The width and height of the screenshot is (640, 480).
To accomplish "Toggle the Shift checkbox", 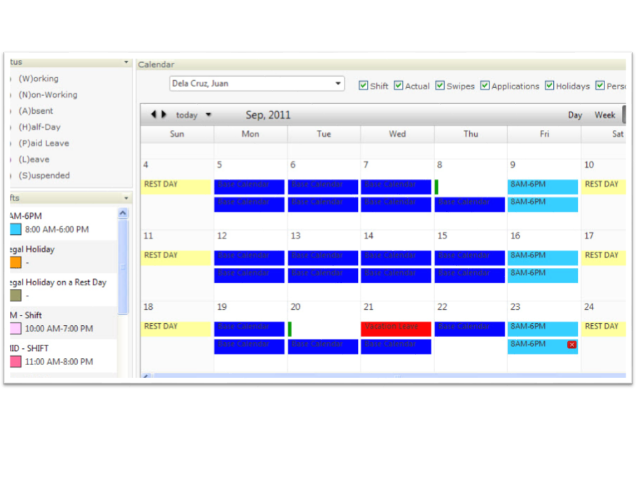I will coord(364,86).
